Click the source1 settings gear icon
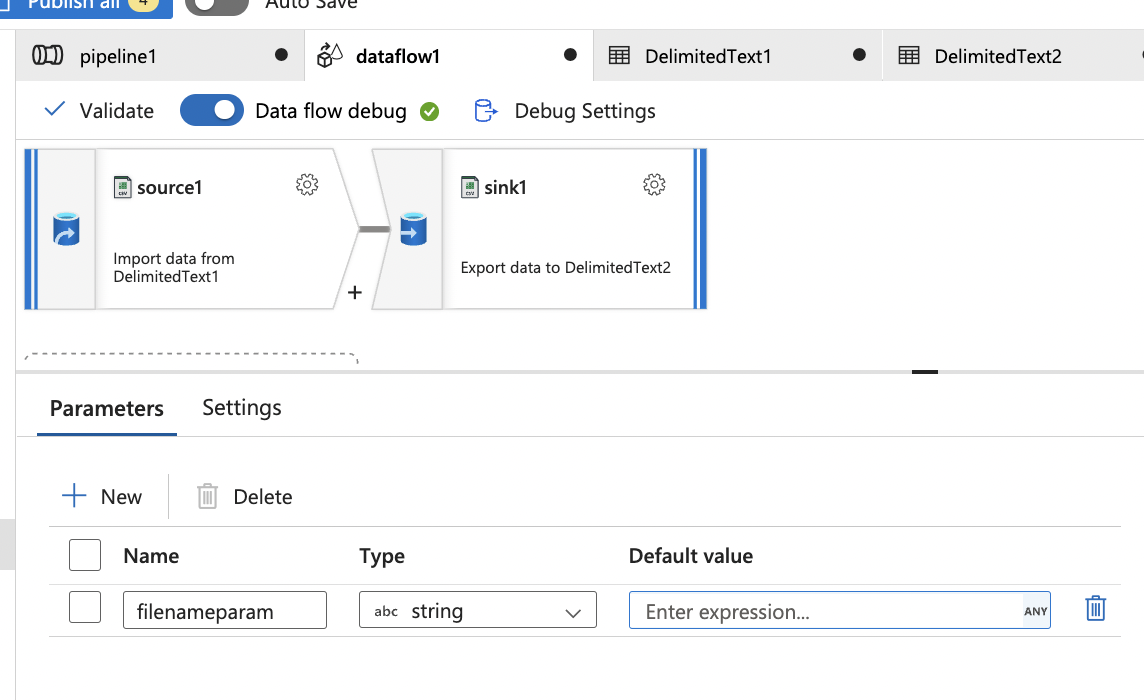 point(307,185)
